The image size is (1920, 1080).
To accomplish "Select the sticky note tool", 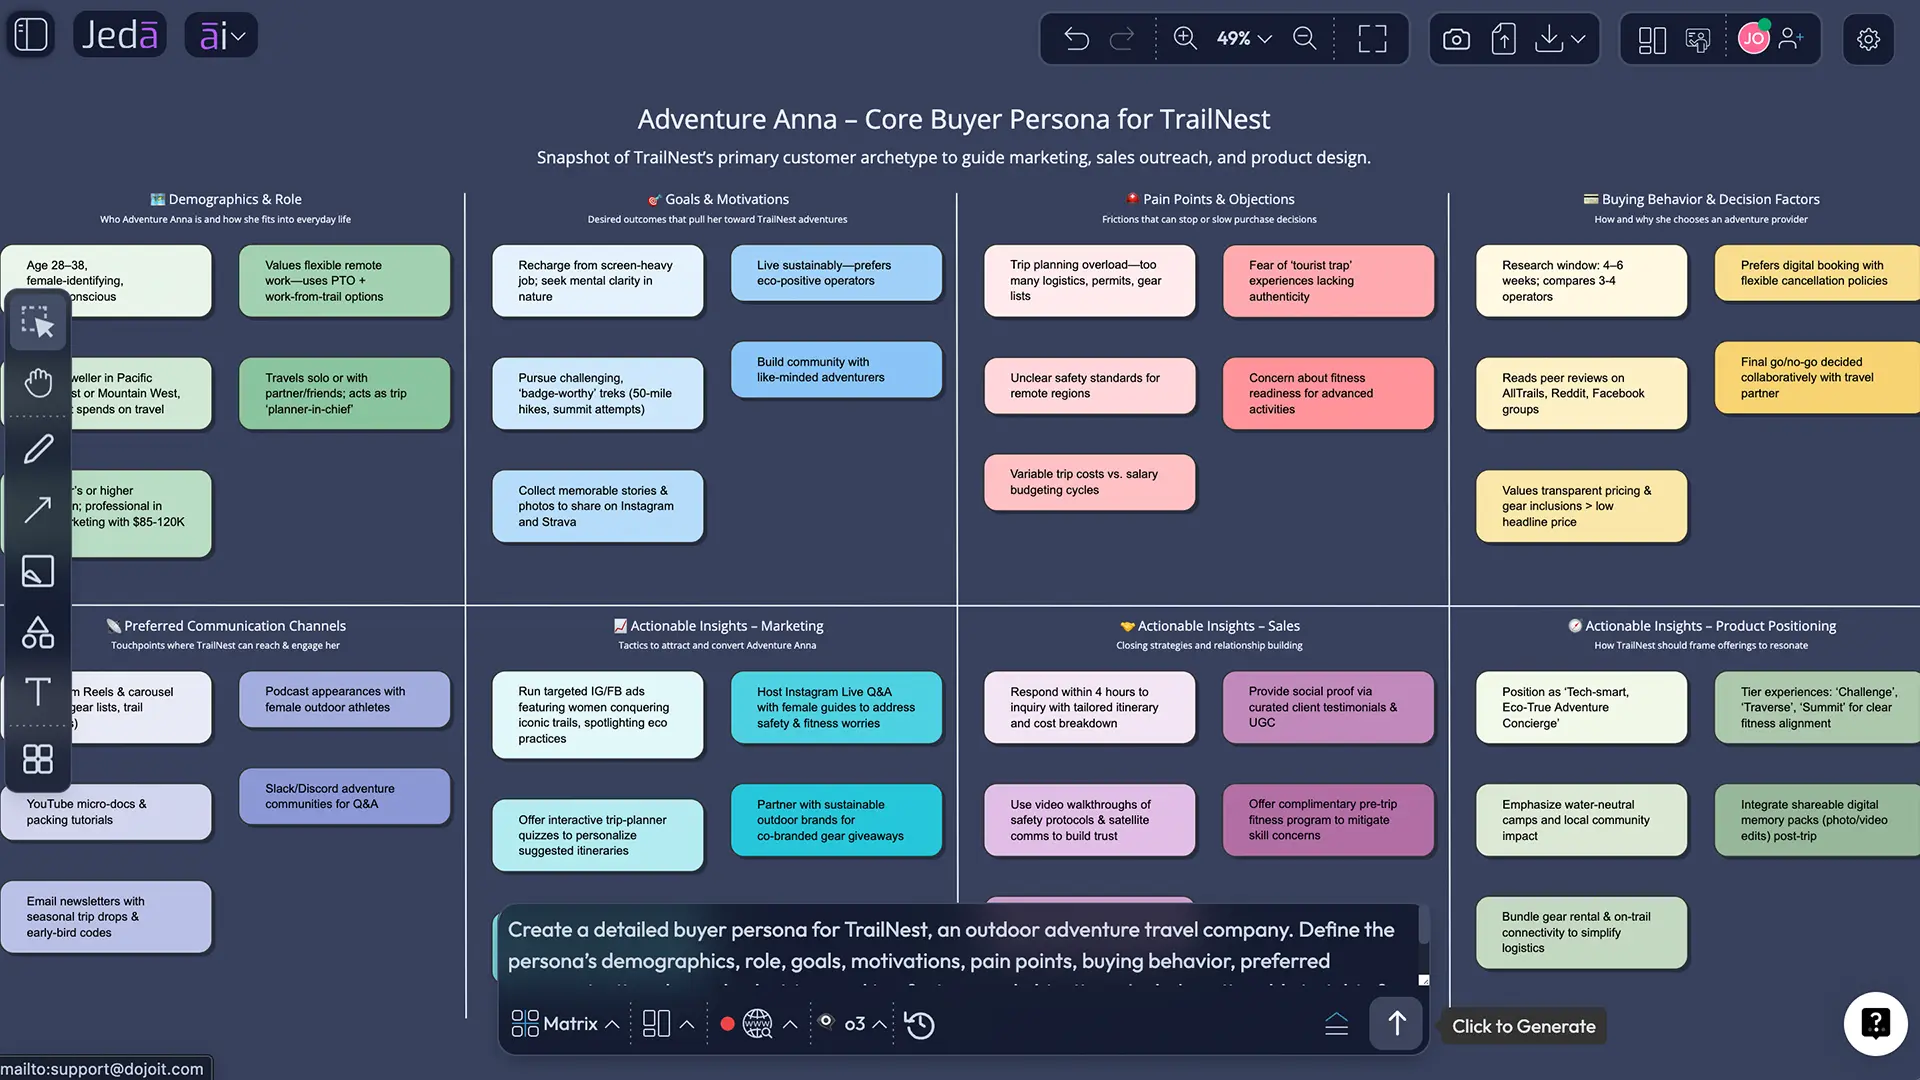I will 38,571.
